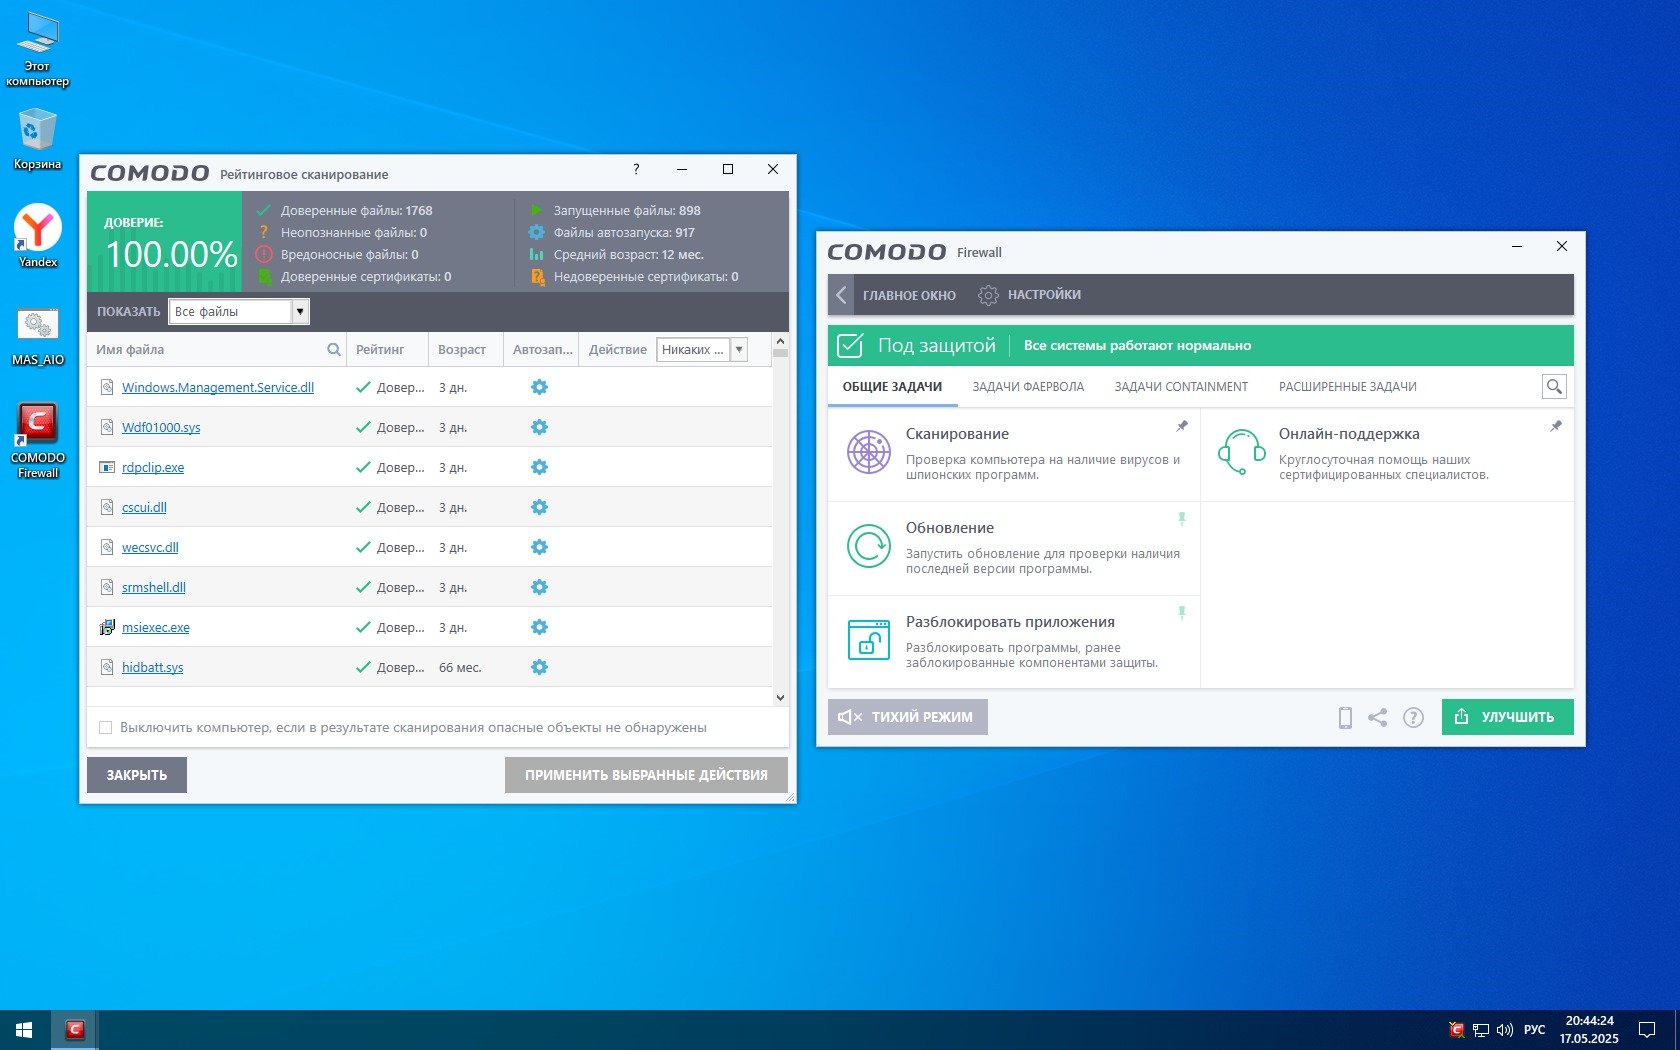Viewport: 1680px width, 1050px height.
Task: Click the share icon in Firewall footer
Action: [1377, 717]
